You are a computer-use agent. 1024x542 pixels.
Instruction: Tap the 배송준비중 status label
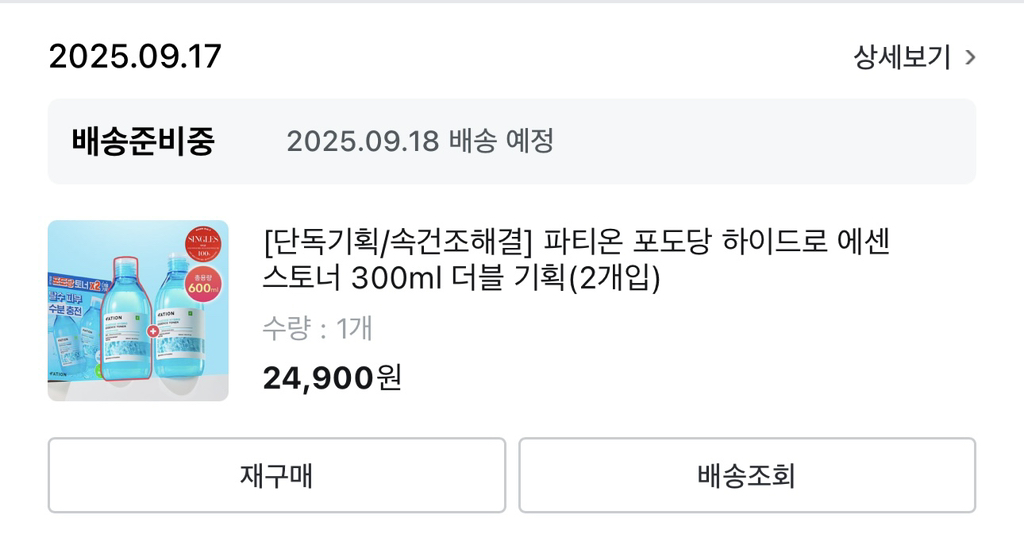[143, 141]
